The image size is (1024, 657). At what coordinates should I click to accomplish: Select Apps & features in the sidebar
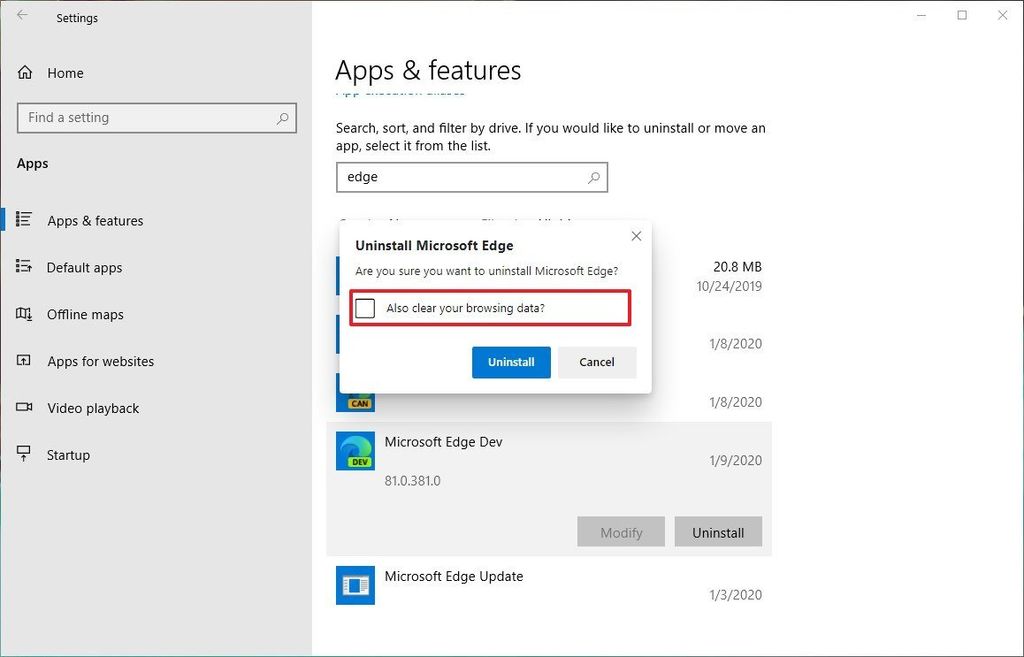click(97, 220)
